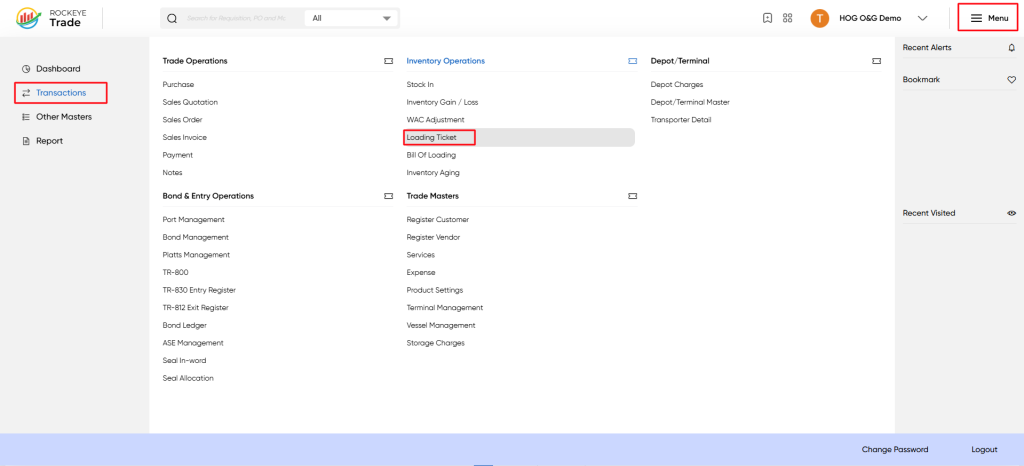This screenshot has width=1024, height=466.
Task: Click the HOG O&G Demo account name
Action: [x=870, y=18]
